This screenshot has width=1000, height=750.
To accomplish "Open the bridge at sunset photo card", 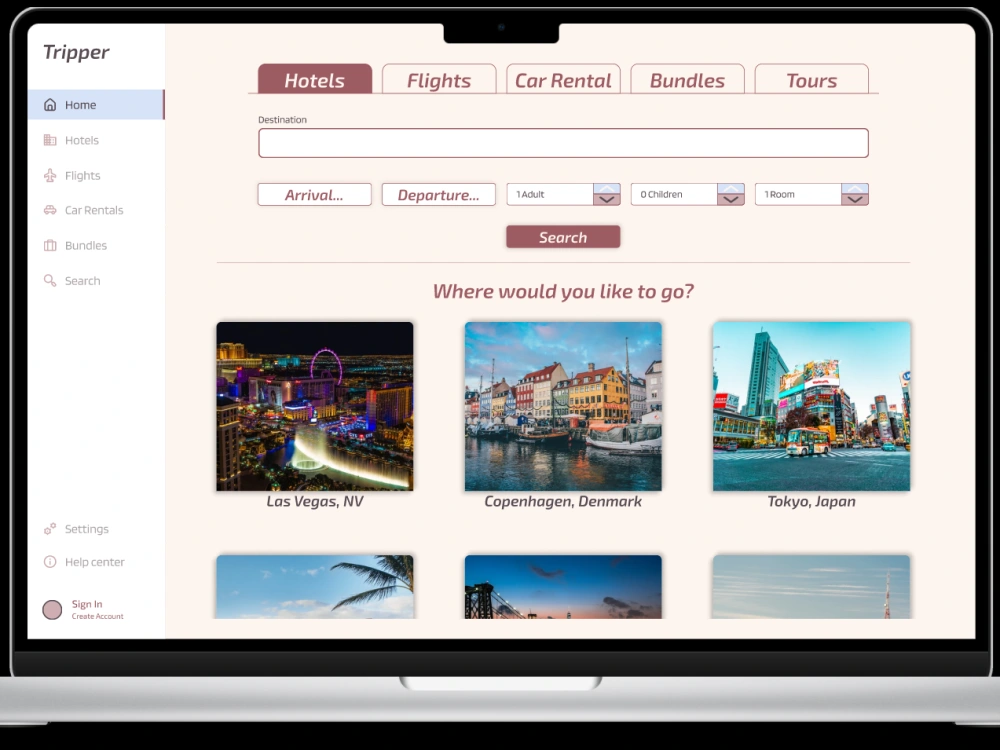I will click(563, 587).
